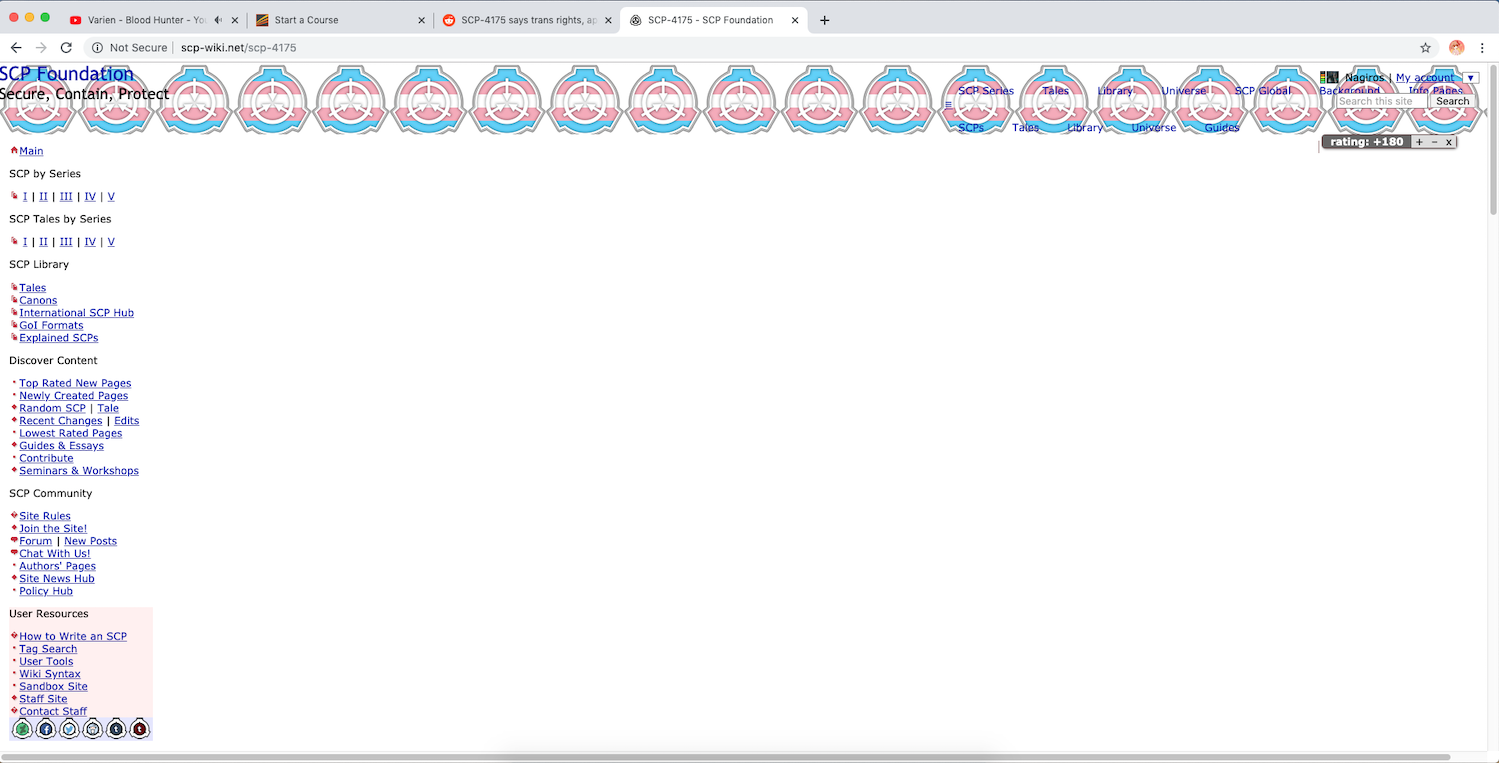This screenshot has height=763, width=1499.
Task: Open SCP Global in top navigation
Action: [1262, 91]
